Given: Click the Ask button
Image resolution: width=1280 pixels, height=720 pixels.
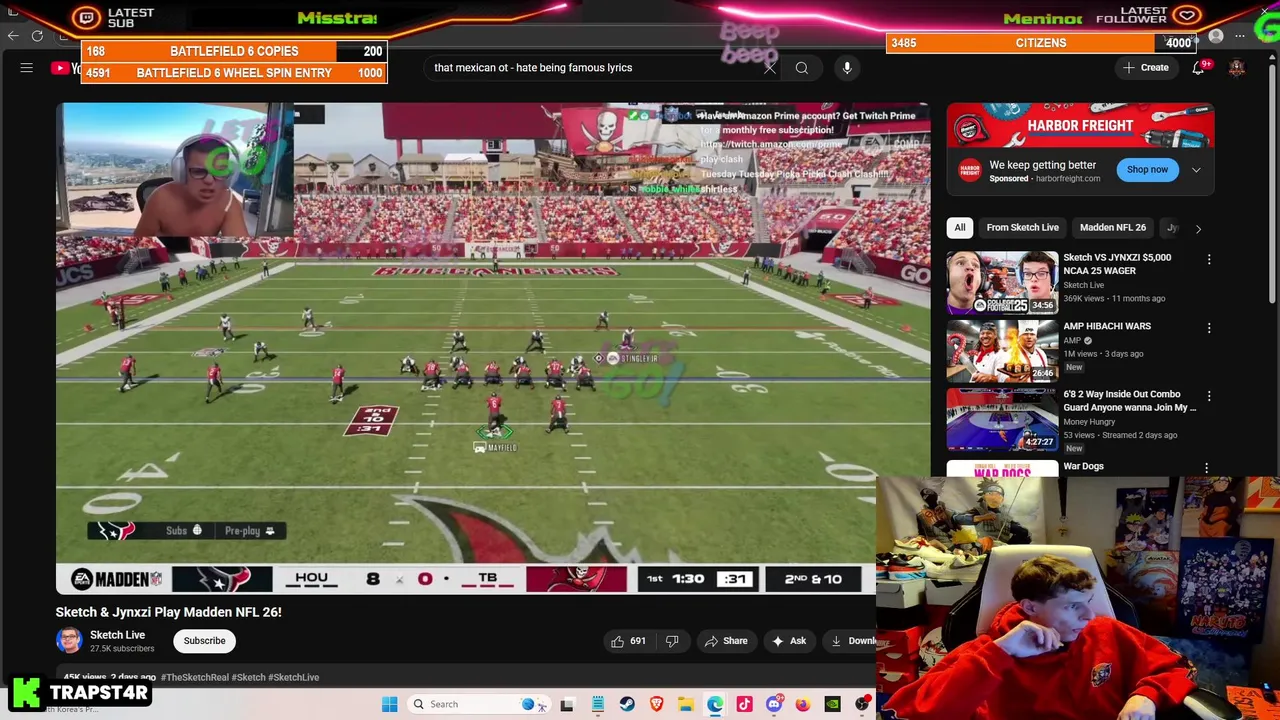Looking at the screenshot, I should click(788, 641).
